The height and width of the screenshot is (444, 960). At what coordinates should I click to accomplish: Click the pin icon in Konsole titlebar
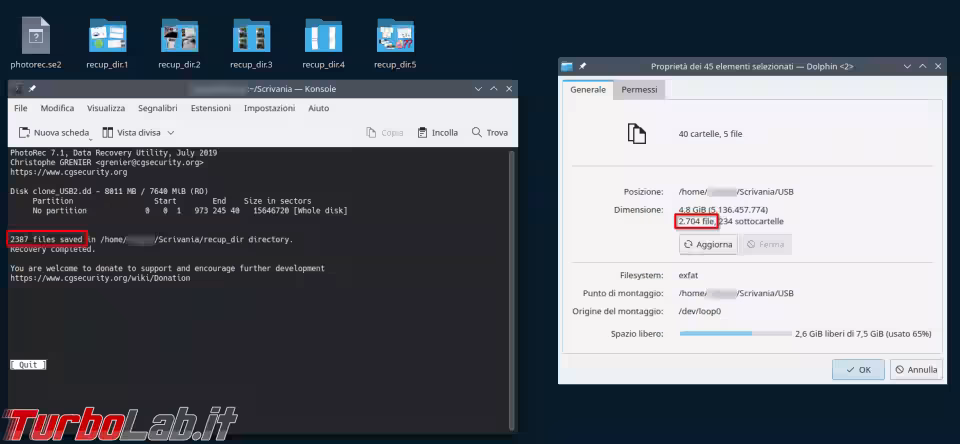click(32, 89)
